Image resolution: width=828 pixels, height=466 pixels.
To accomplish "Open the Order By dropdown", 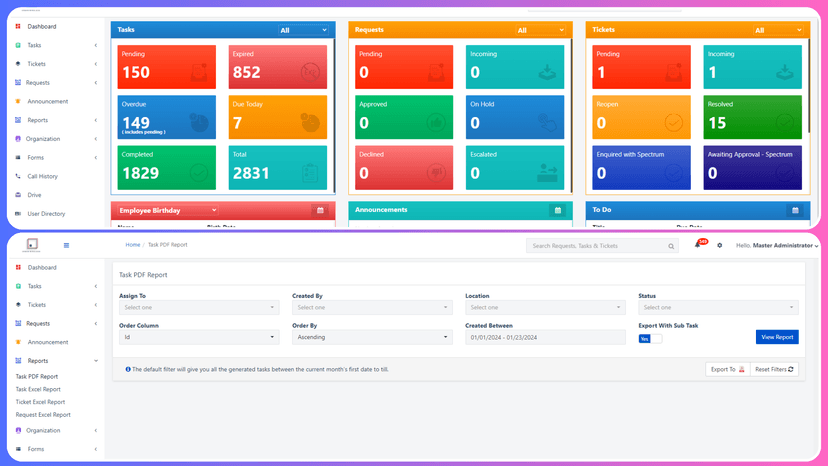I will tap(371, 338).
